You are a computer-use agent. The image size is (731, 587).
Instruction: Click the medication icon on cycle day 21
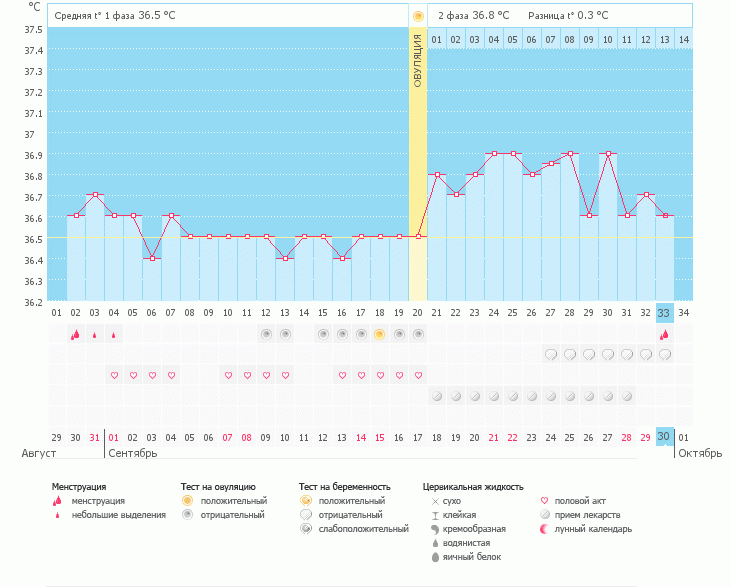pyautogui.click(x=437, y=396)
